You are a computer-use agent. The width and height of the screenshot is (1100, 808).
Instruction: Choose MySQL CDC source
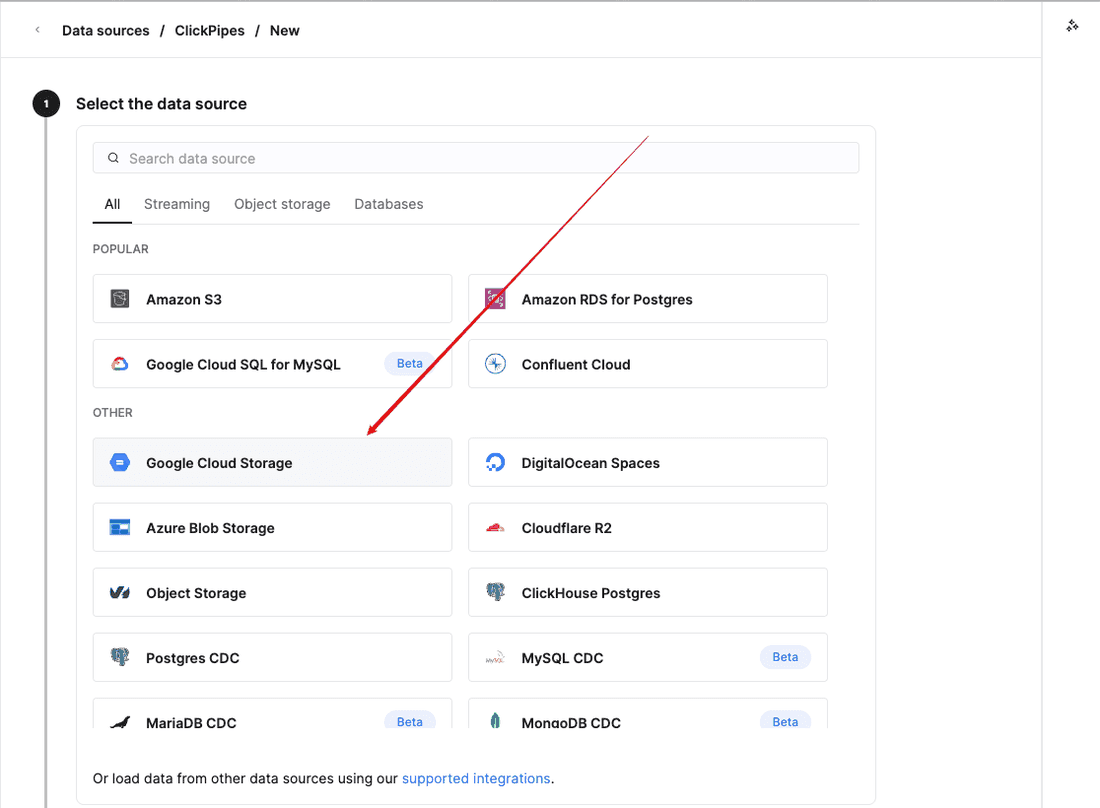pyautogui.click(x=648, y=657)
